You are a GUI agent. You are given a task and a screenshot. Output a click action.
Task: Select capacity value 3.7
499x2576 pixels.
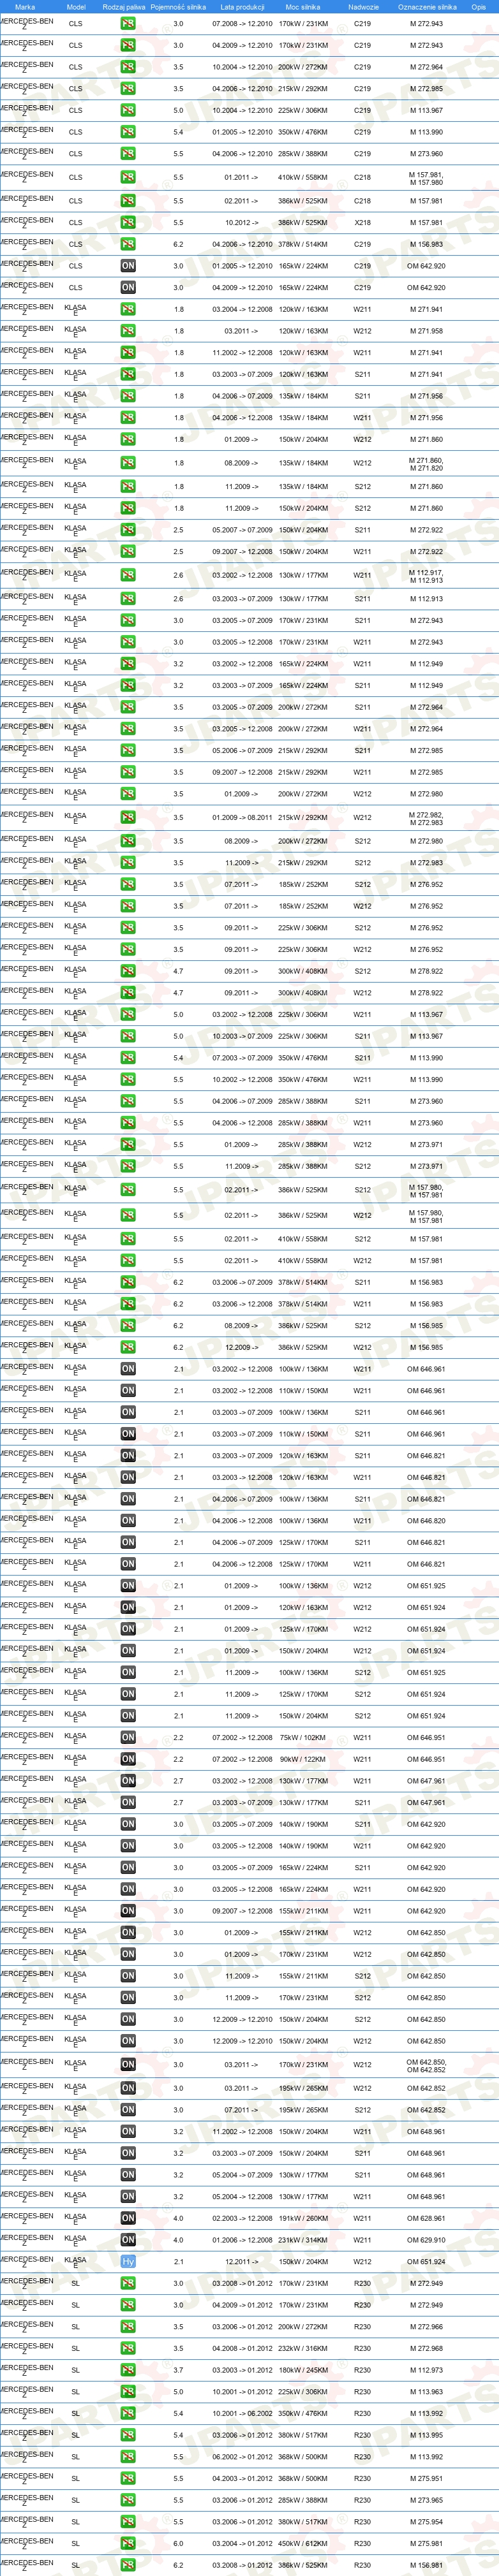tap(178, 2370)
